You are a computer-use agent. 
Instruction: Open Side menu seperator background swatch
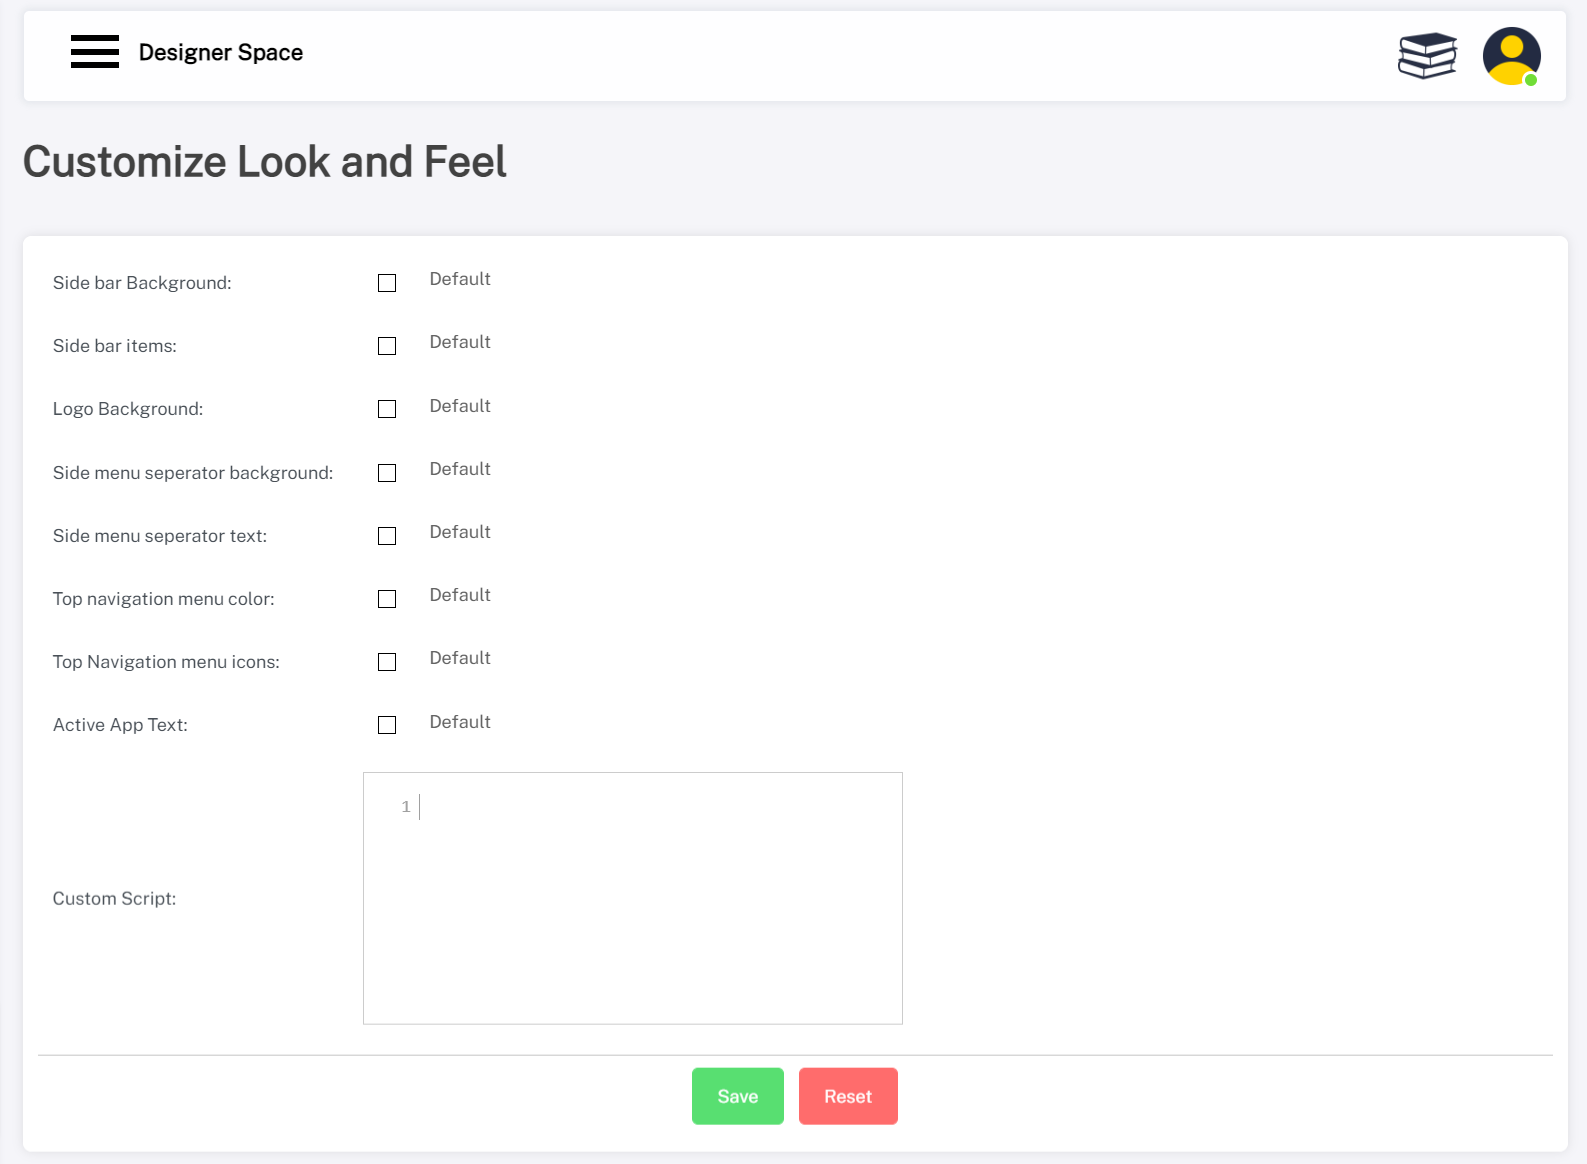[x=387, y=473]
